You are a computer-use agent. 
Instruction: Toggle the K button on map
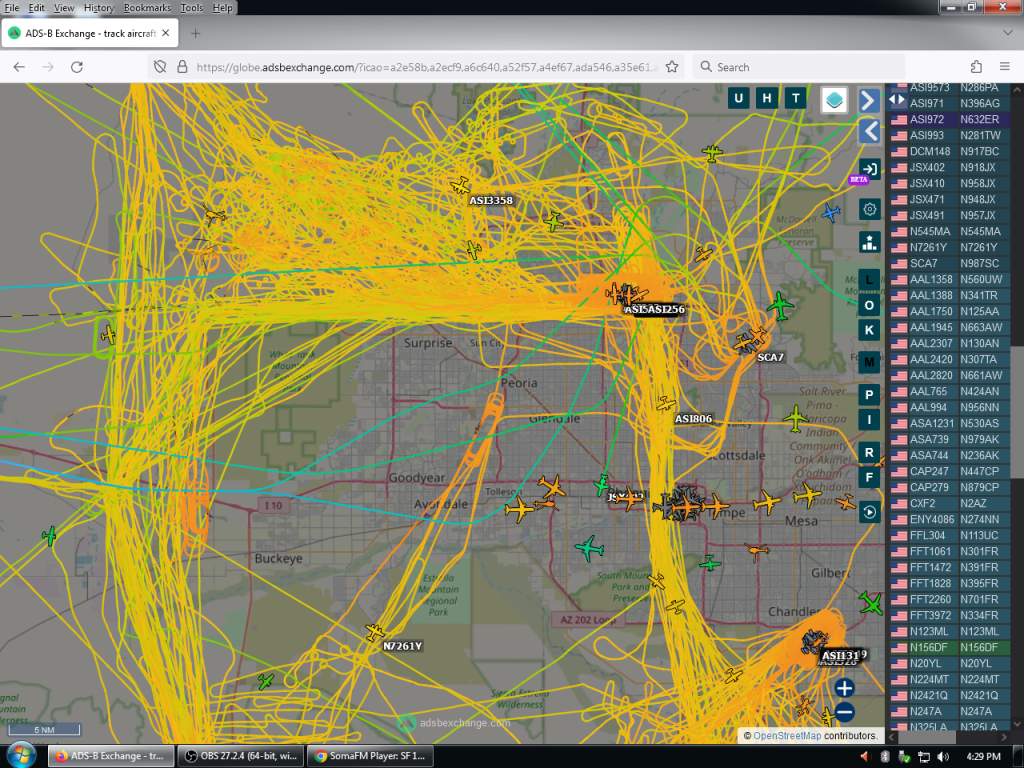869,330
